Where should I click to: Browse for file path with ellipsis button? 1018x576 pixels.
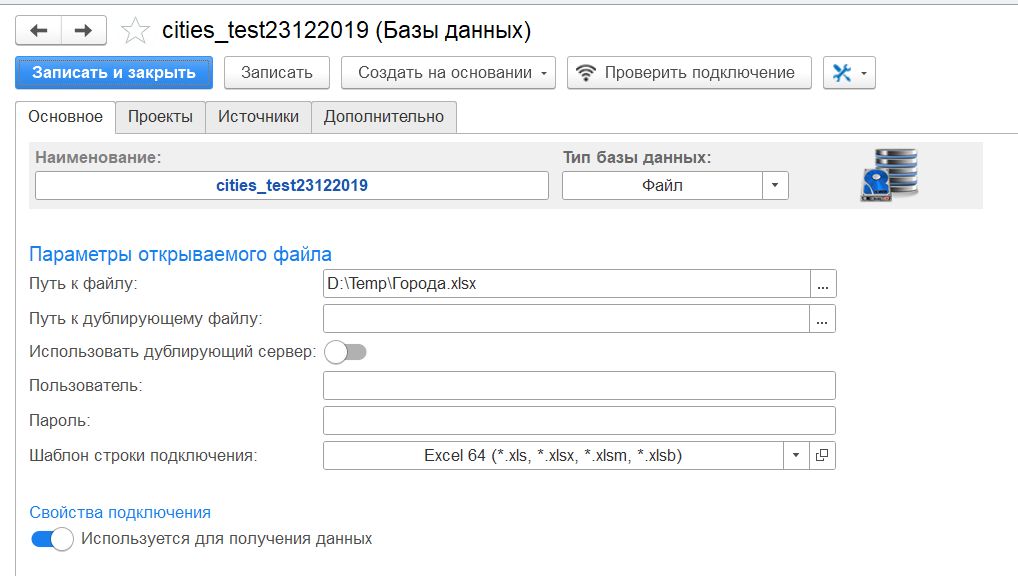coord(823,284)
